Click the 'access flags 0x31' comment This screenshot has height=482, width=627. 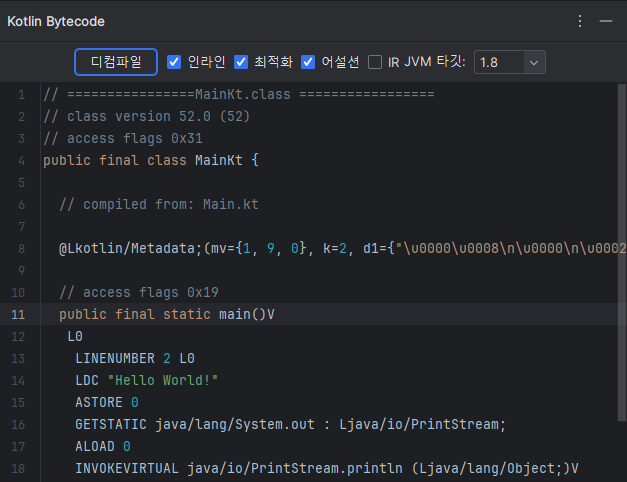coord(123,138)
